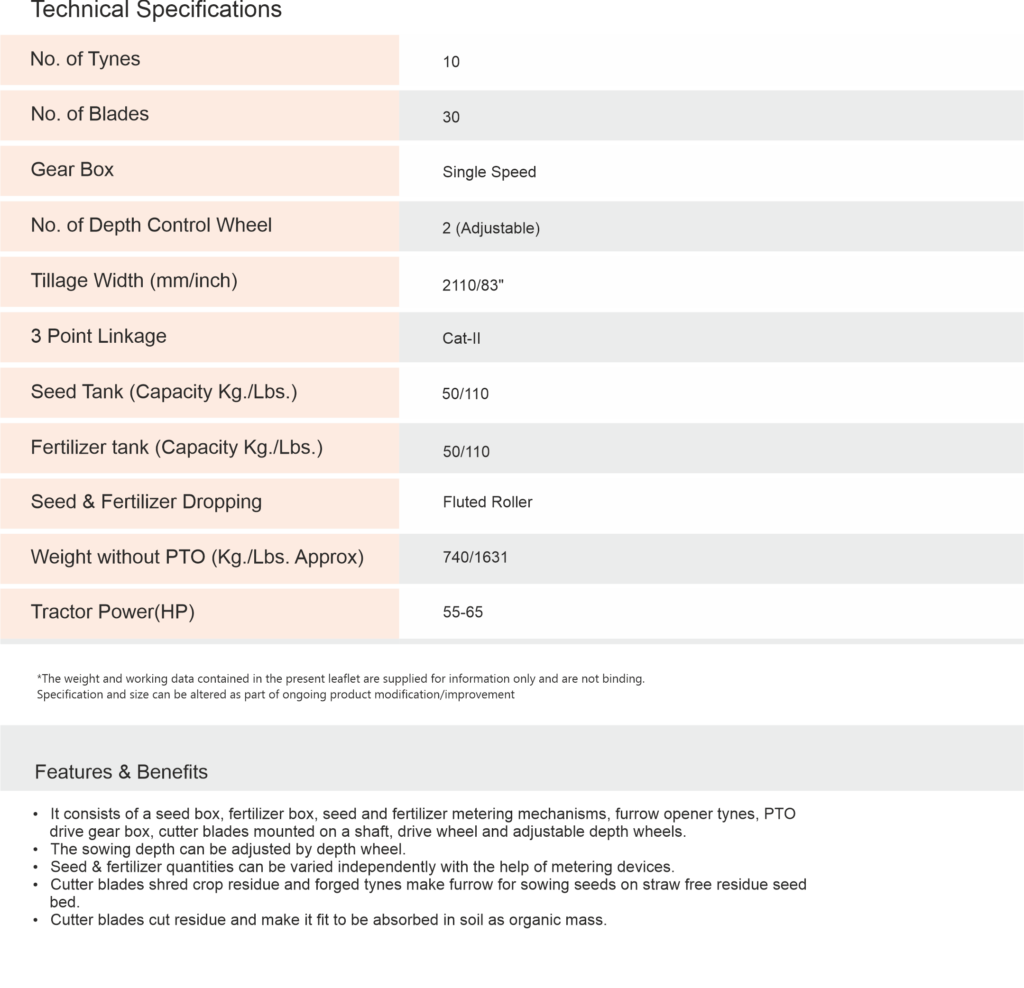Click the Features & Benefits heading
Screen dimensions: 1024x988
(121, 772)
